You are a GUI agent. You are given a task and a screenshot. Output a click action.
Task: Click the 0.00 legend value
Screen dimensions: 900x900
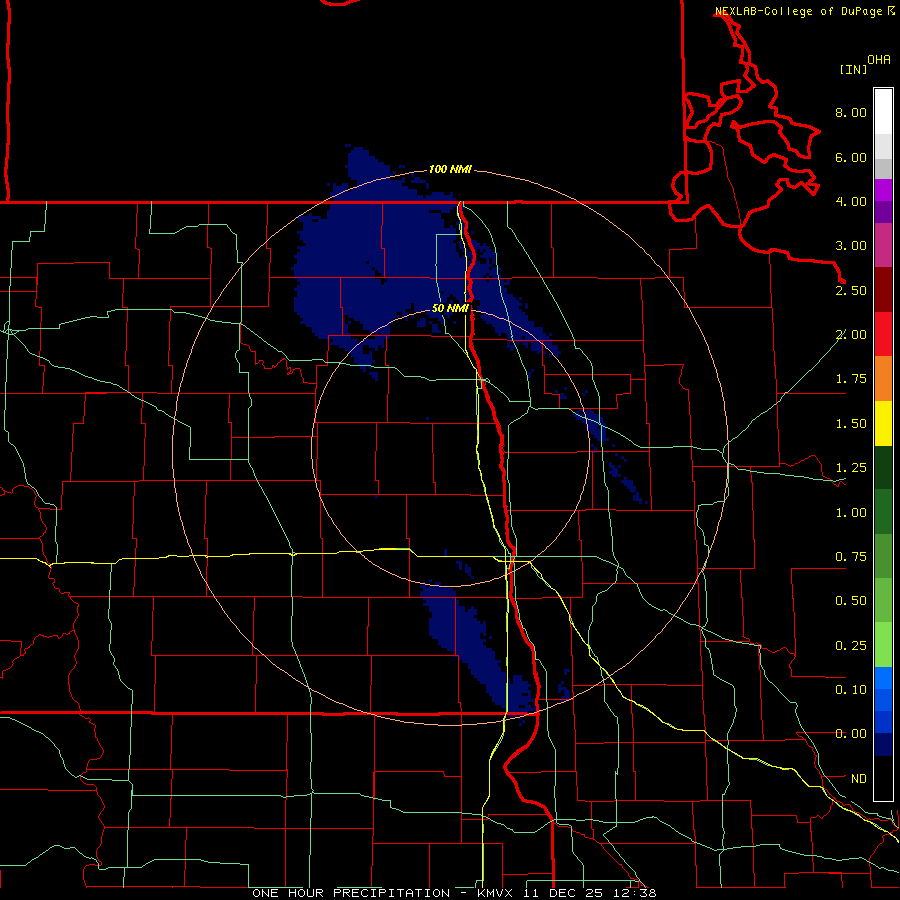click(851, 734)
